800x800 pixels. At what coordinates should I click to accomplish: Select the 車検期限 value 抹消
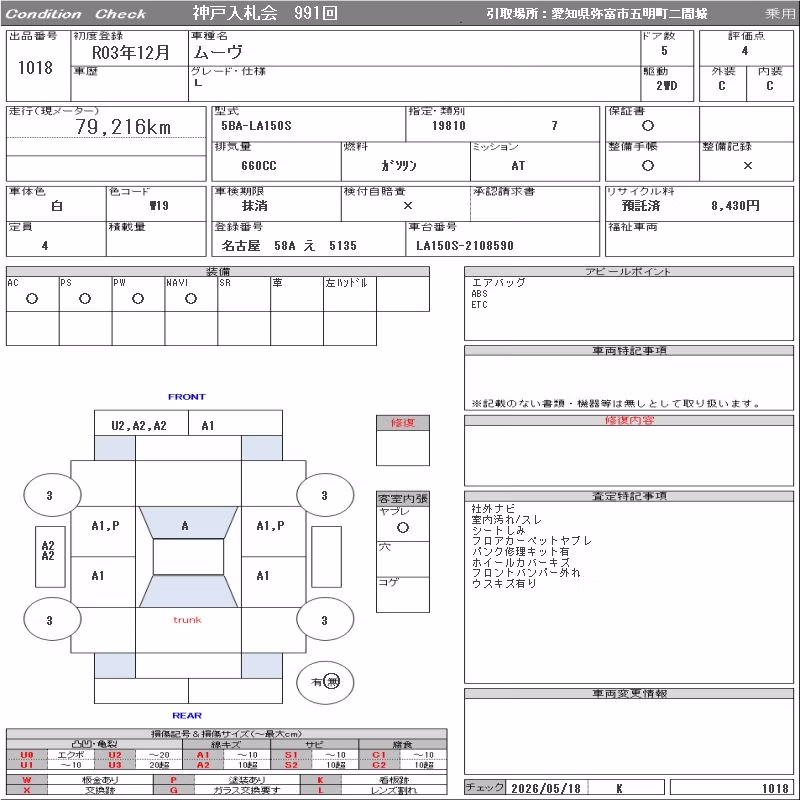point(254,206)
